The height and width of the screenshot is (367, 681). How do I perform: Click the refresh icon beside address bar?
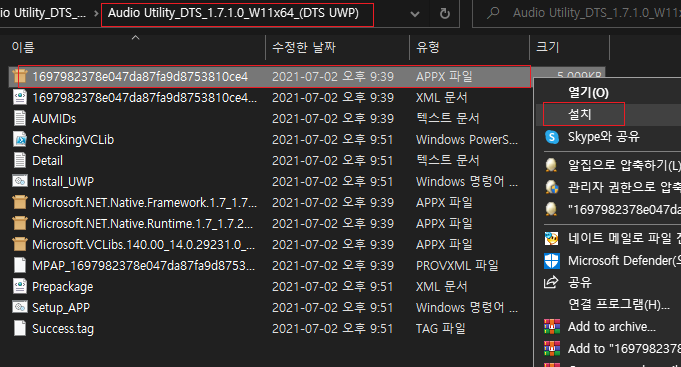tap(445, 13)
